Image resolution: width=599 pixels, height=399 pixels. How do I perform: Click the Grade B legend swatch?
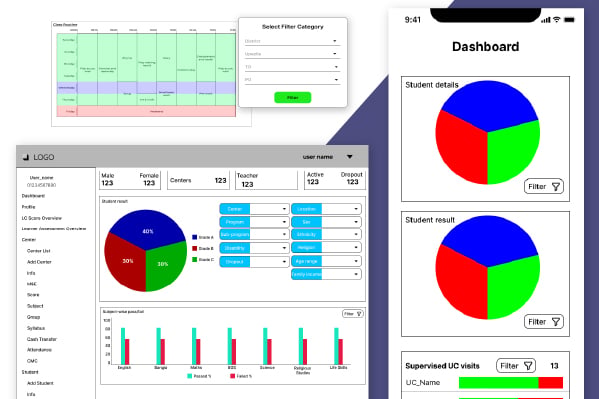click(x=194, y=248)
